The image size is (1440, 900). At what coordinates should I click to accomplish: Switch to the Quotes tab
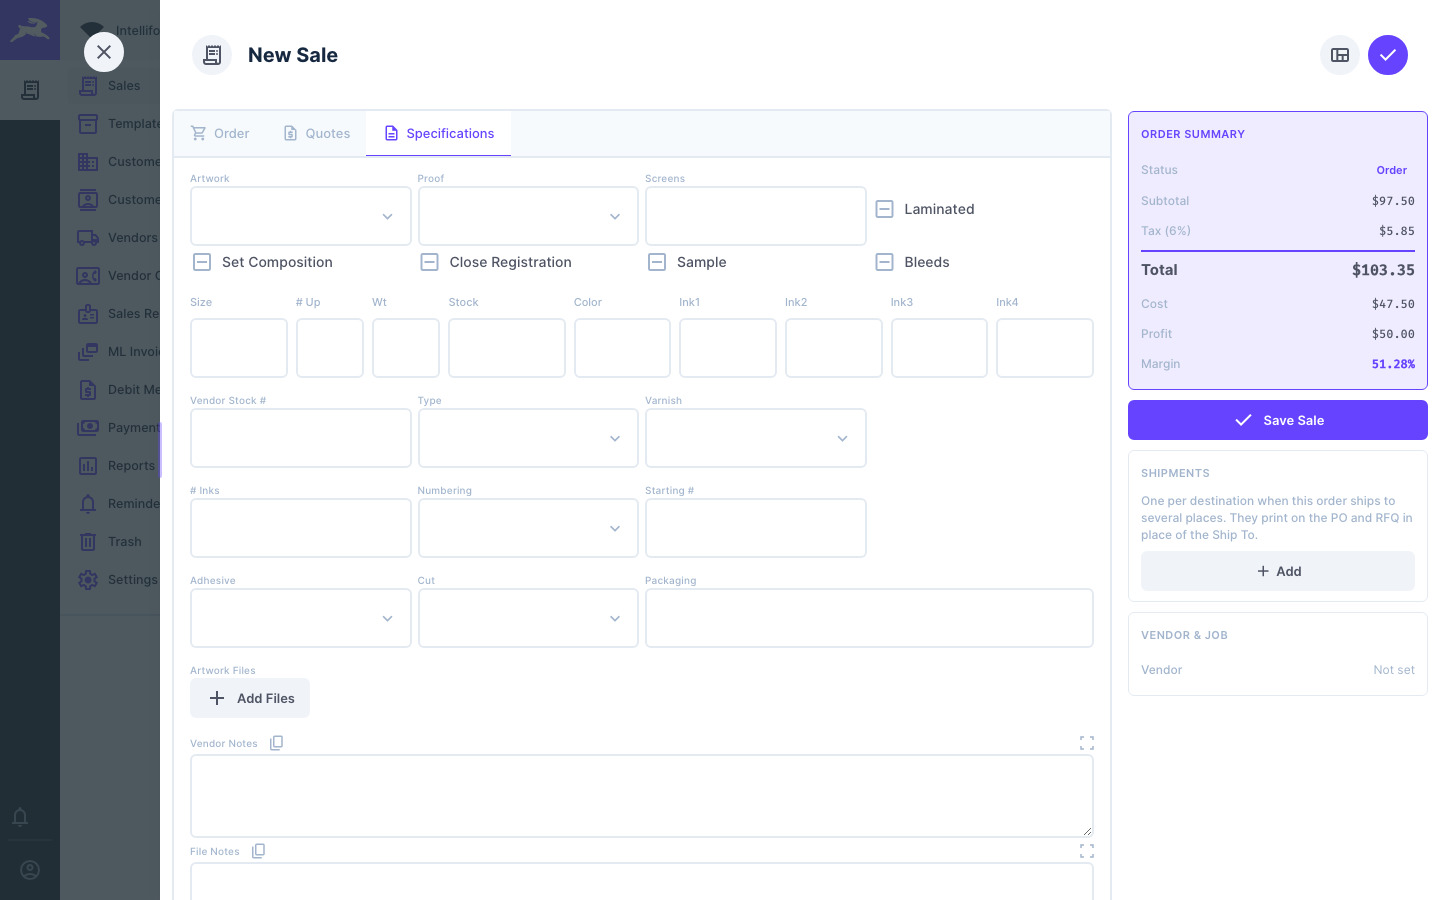tap(317, 133)
